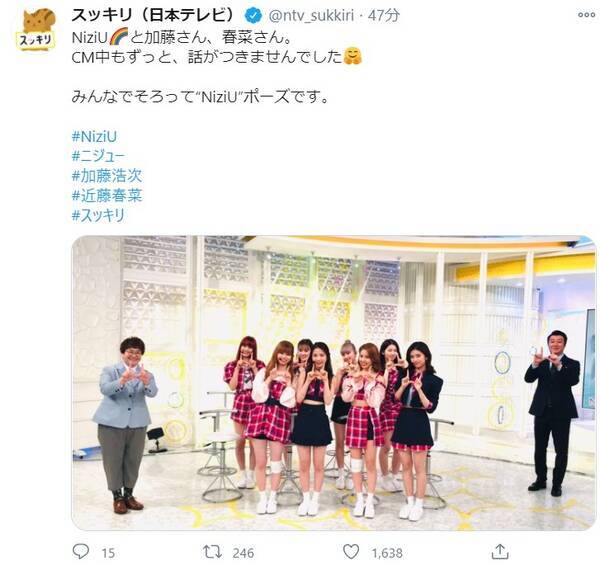Open the reply comment icon
600x565 pixels.
tap(81, 551)
